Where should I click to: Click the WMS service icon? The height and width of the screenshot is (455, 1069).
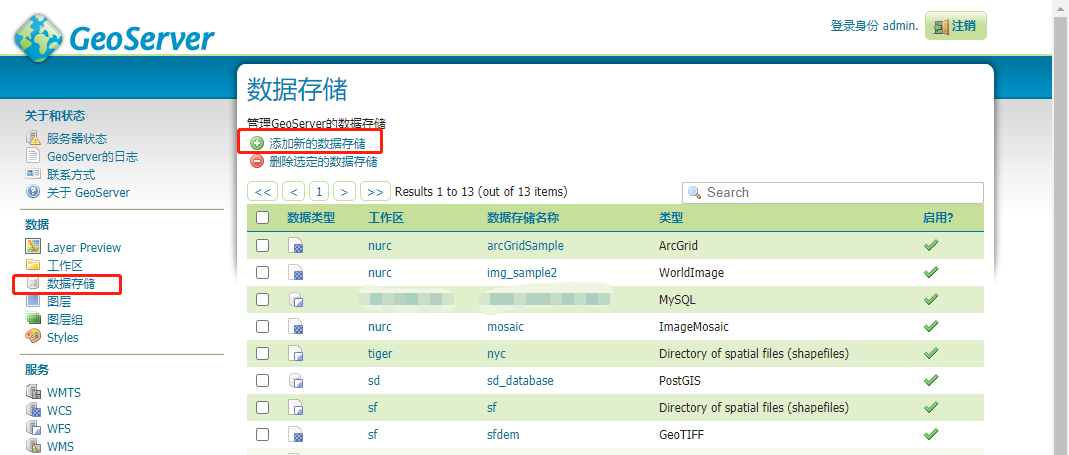(33, 447)
